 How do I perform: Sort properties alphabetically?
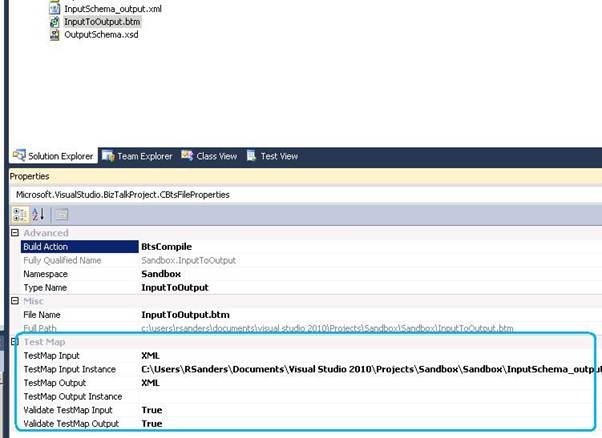(38, 214)
